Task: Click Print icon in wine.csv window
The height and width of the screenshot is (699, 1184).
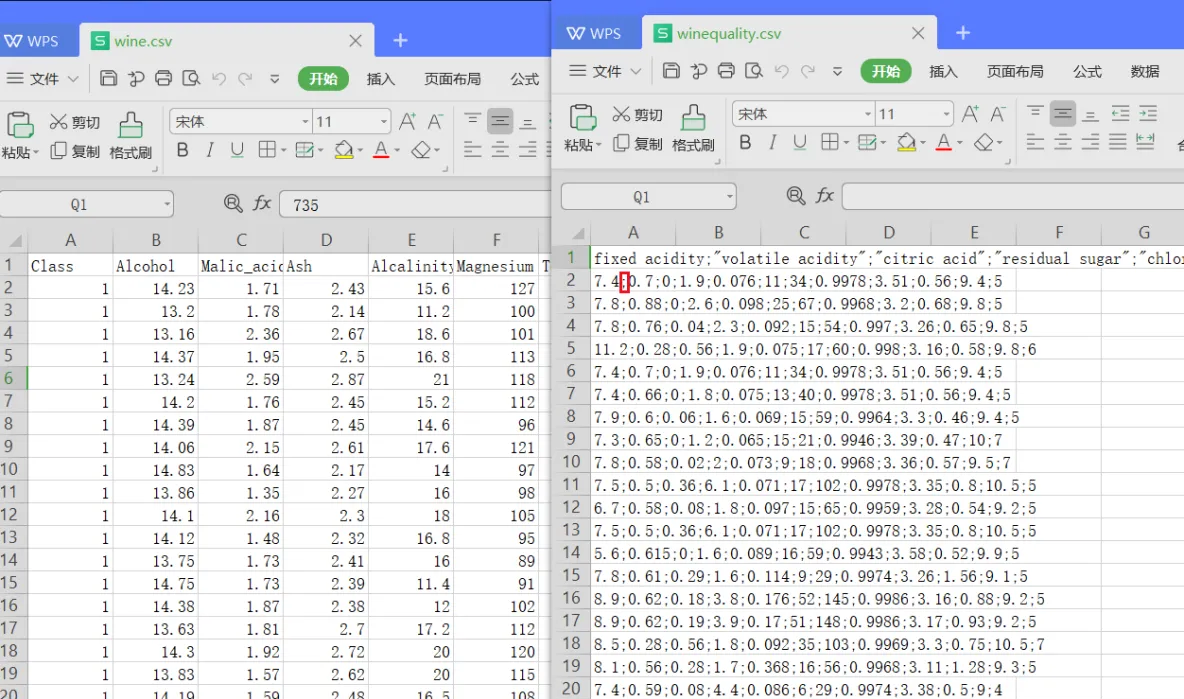Action: point(163,79)
